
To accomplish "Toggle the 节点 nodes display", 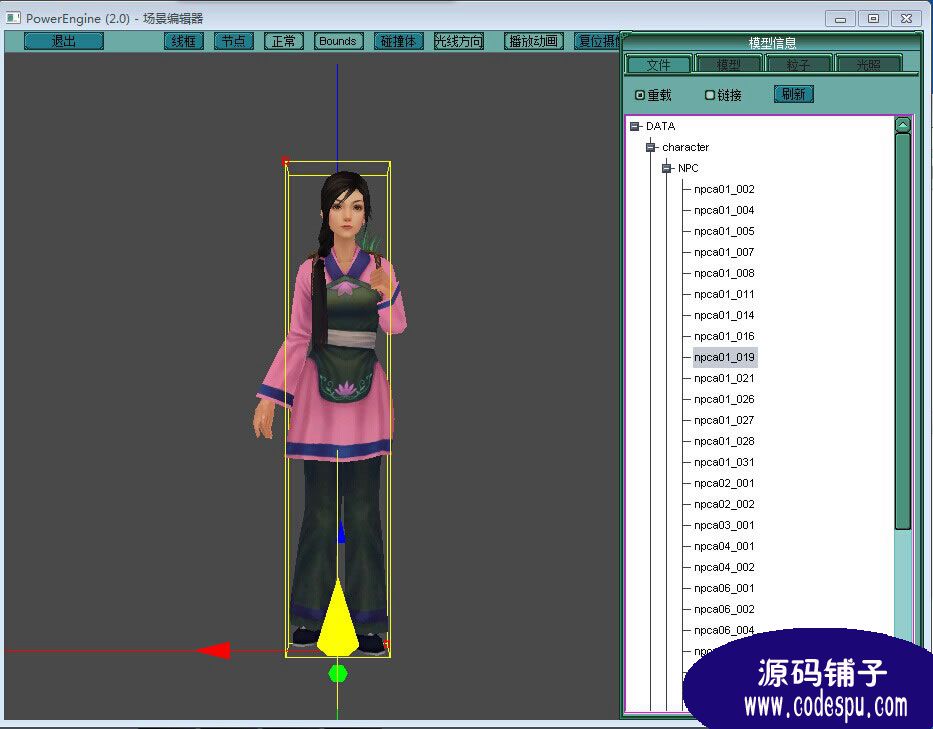I will click(x=233, y=41).
